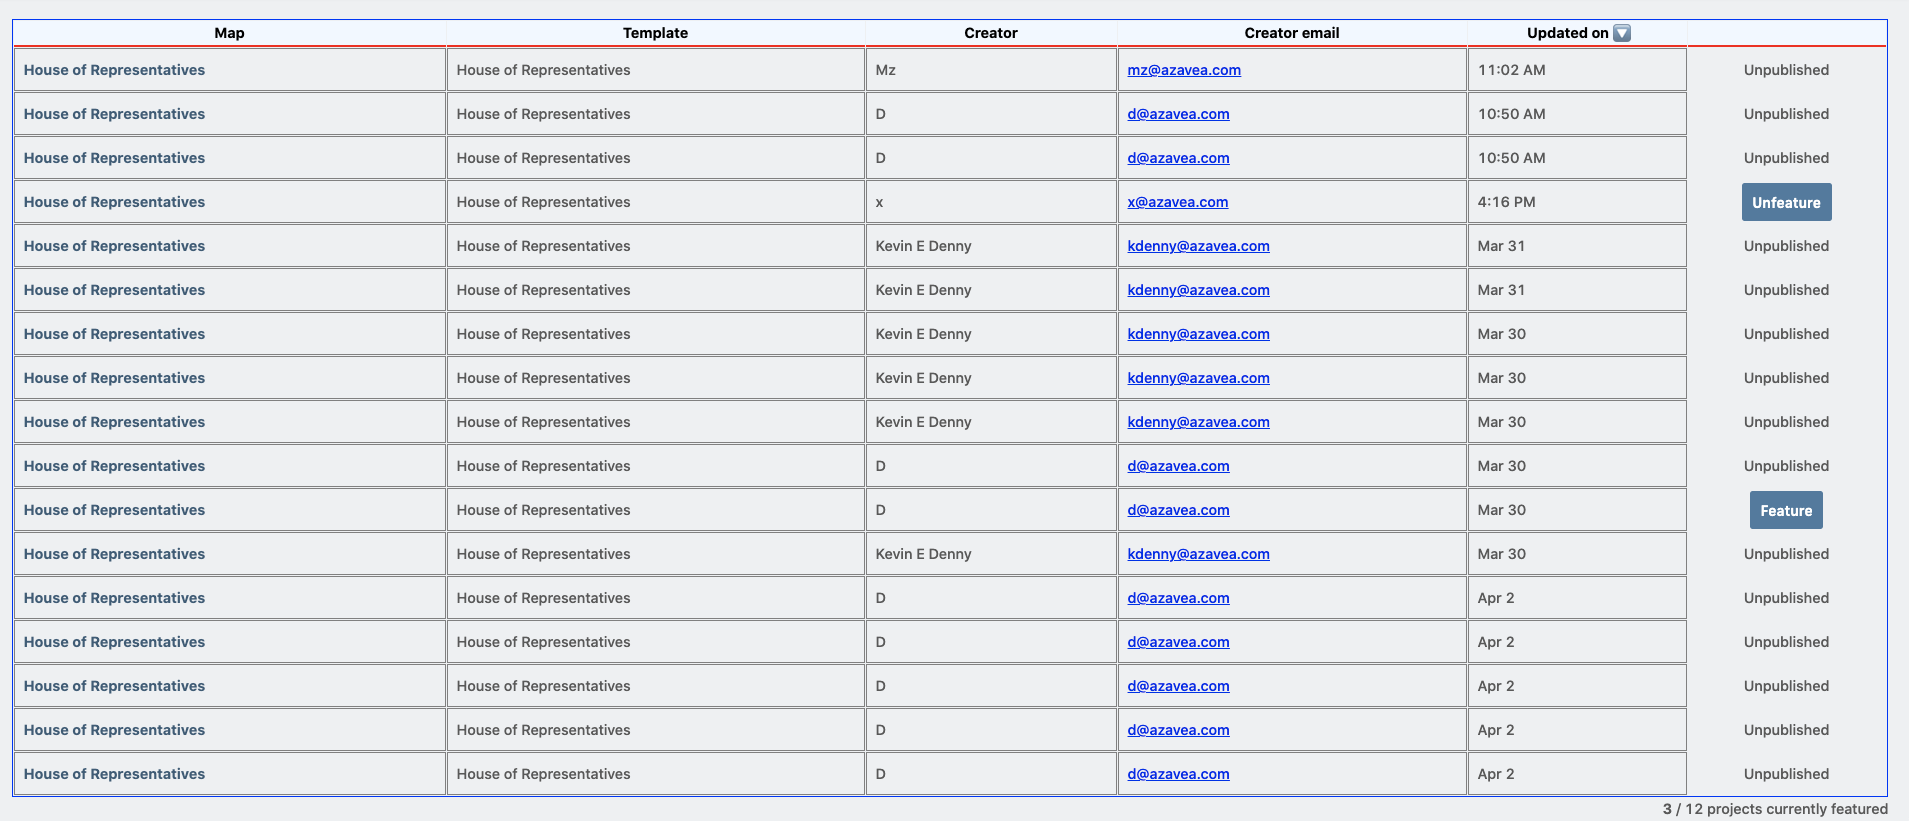Image resolution: width=1909 pixels, height=821 pixels.
Task: Open d@azavea.com link in the last table row
Action: pyautogui.click(x=1178, y=774)
